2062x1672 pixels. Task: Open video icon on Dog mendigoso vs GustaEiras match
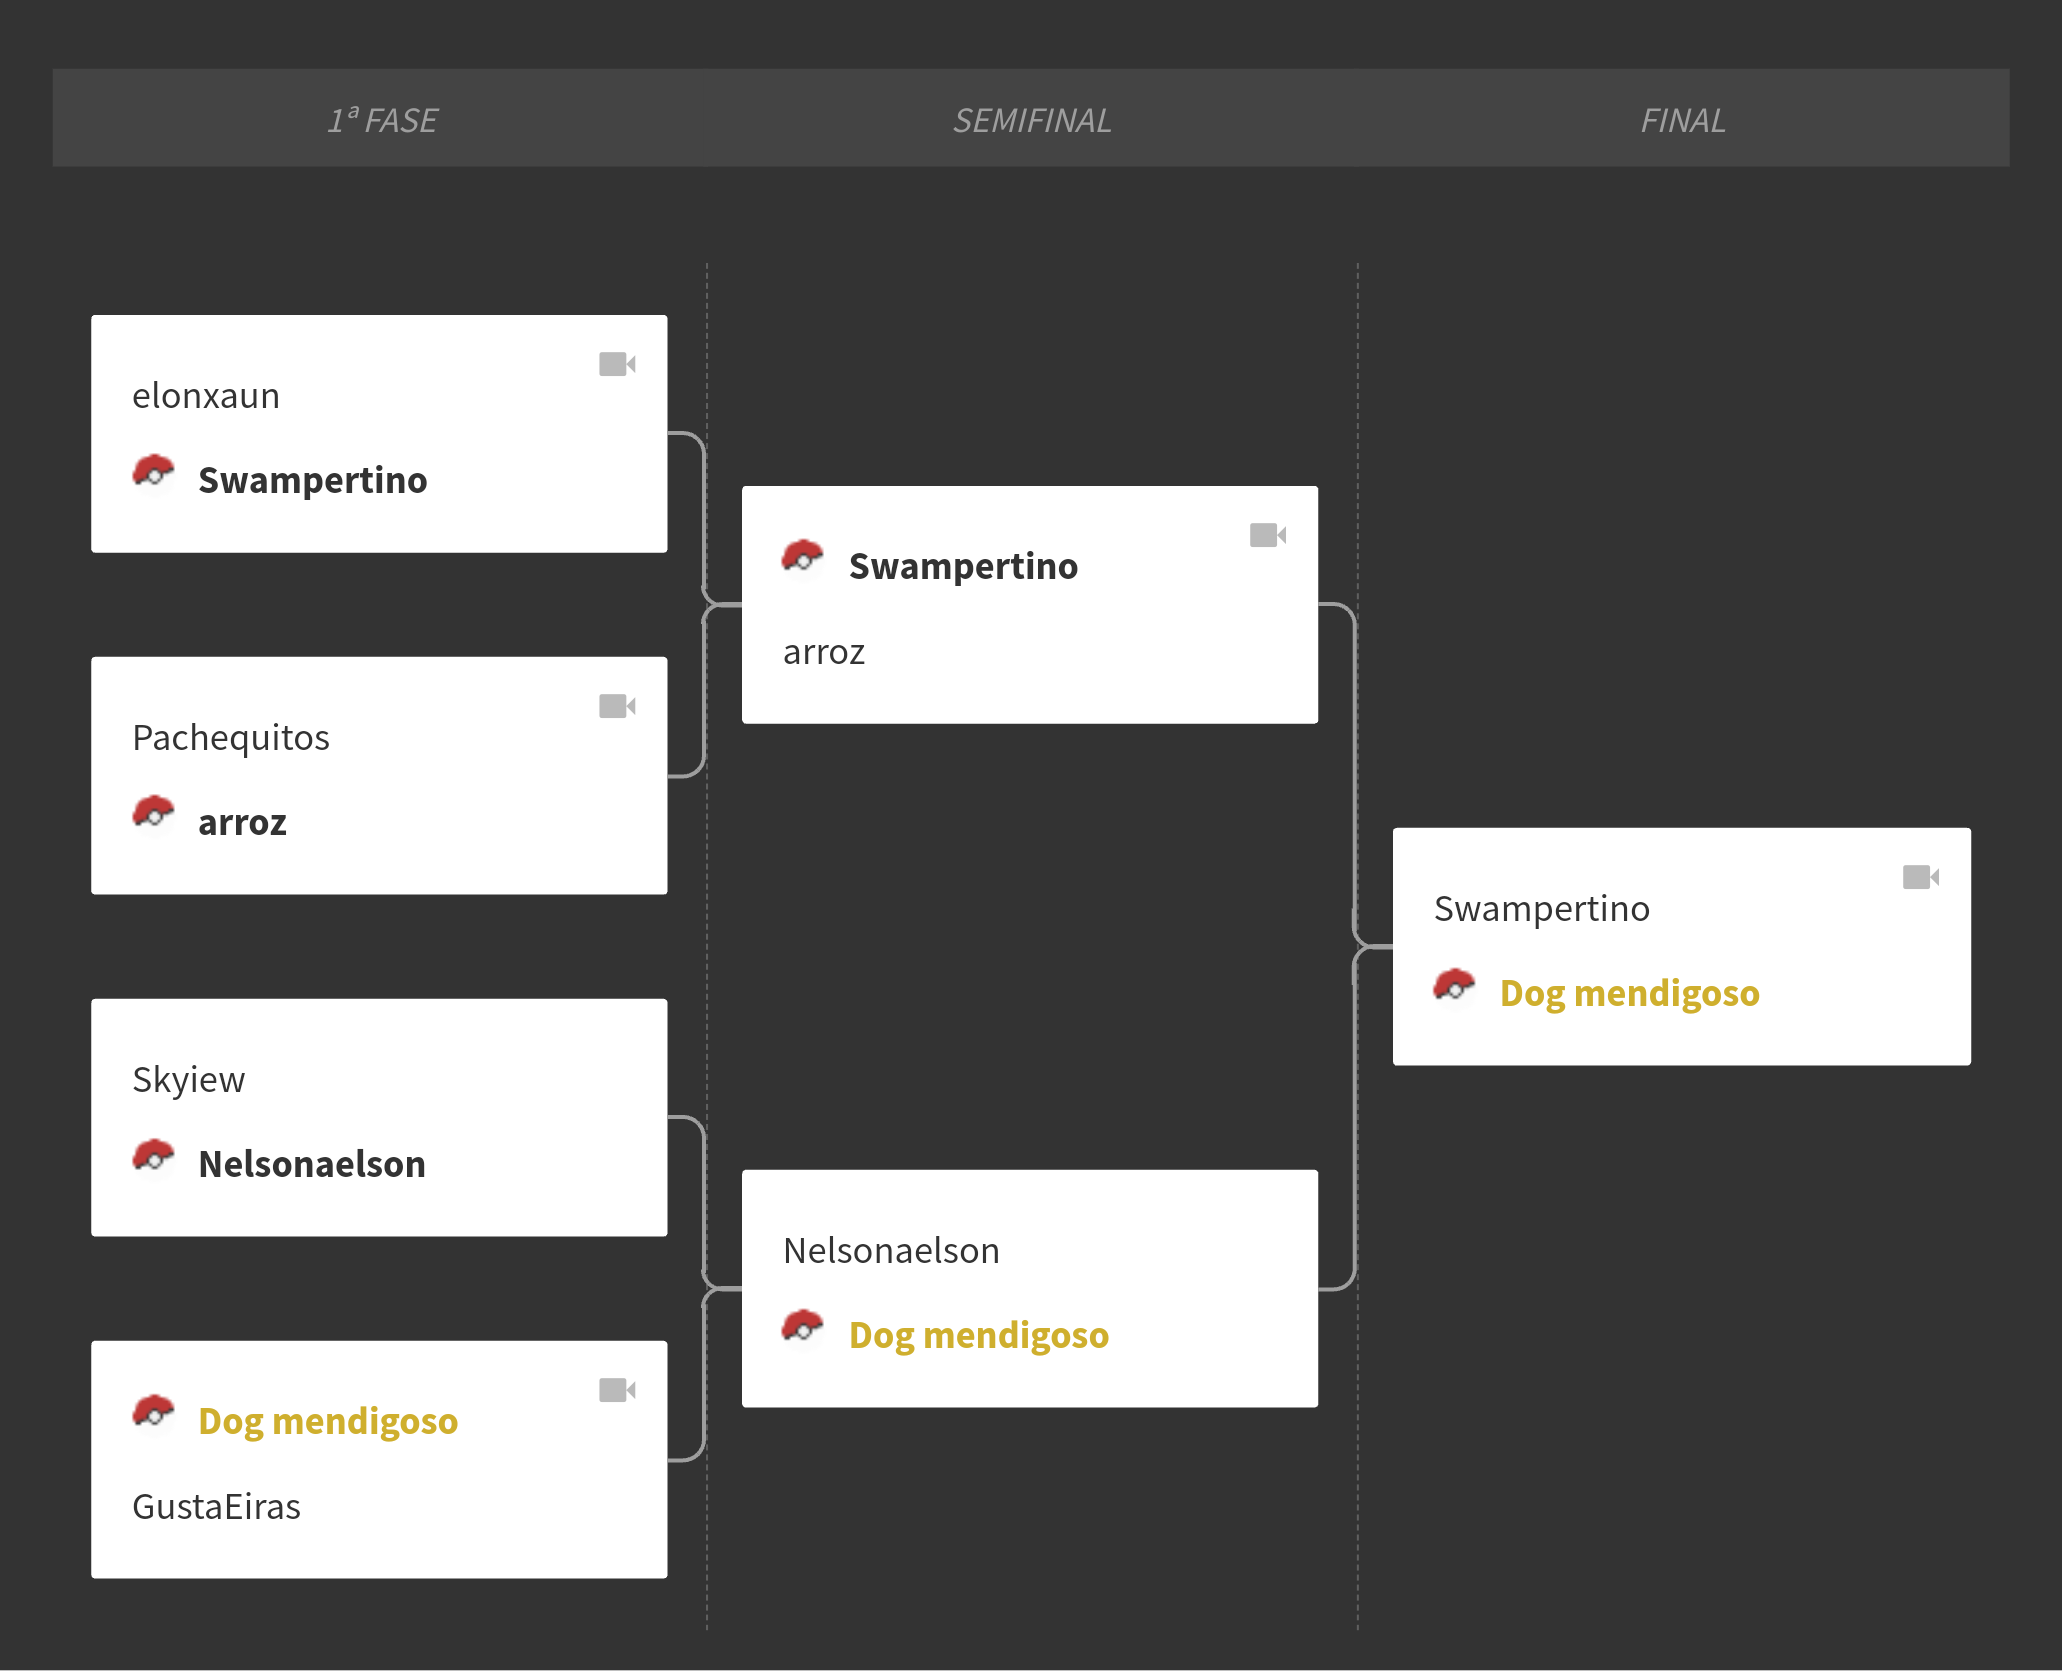tap(617, 1390)
